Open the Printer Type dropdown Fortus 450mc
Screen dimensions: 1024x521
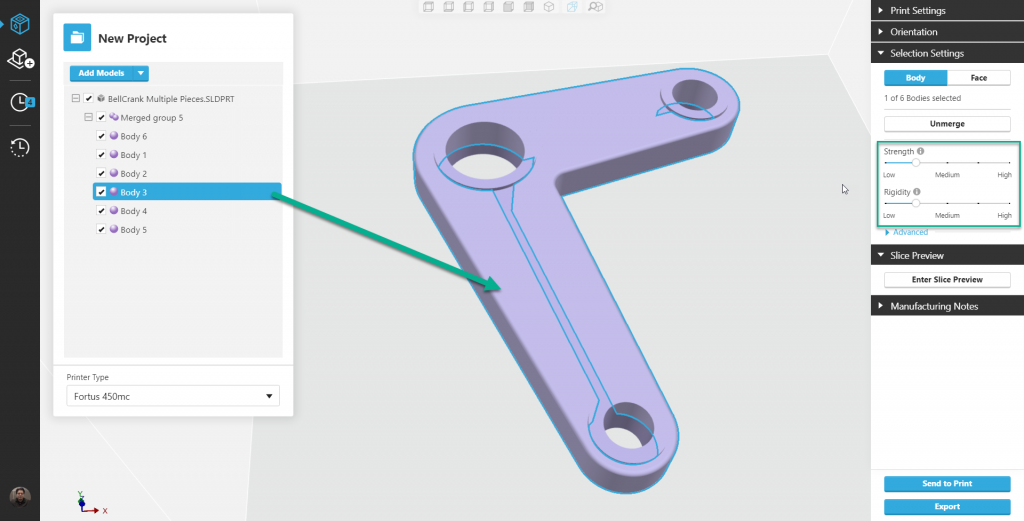coord(173,396)
